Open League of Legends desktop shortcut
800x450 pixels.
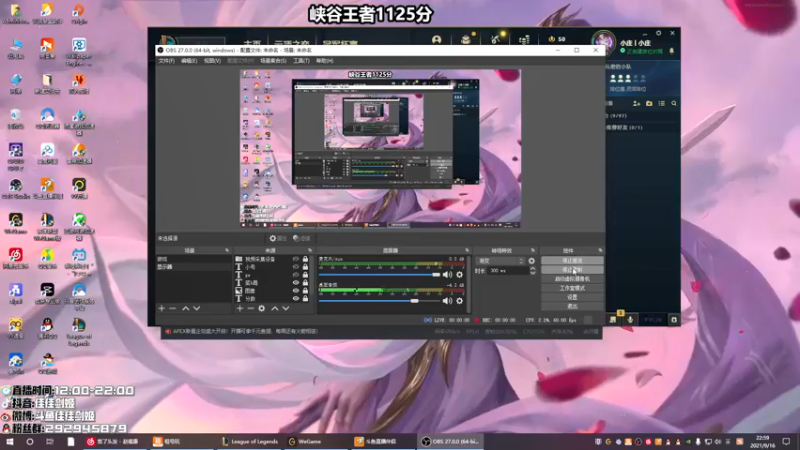[x=79, y=332]
